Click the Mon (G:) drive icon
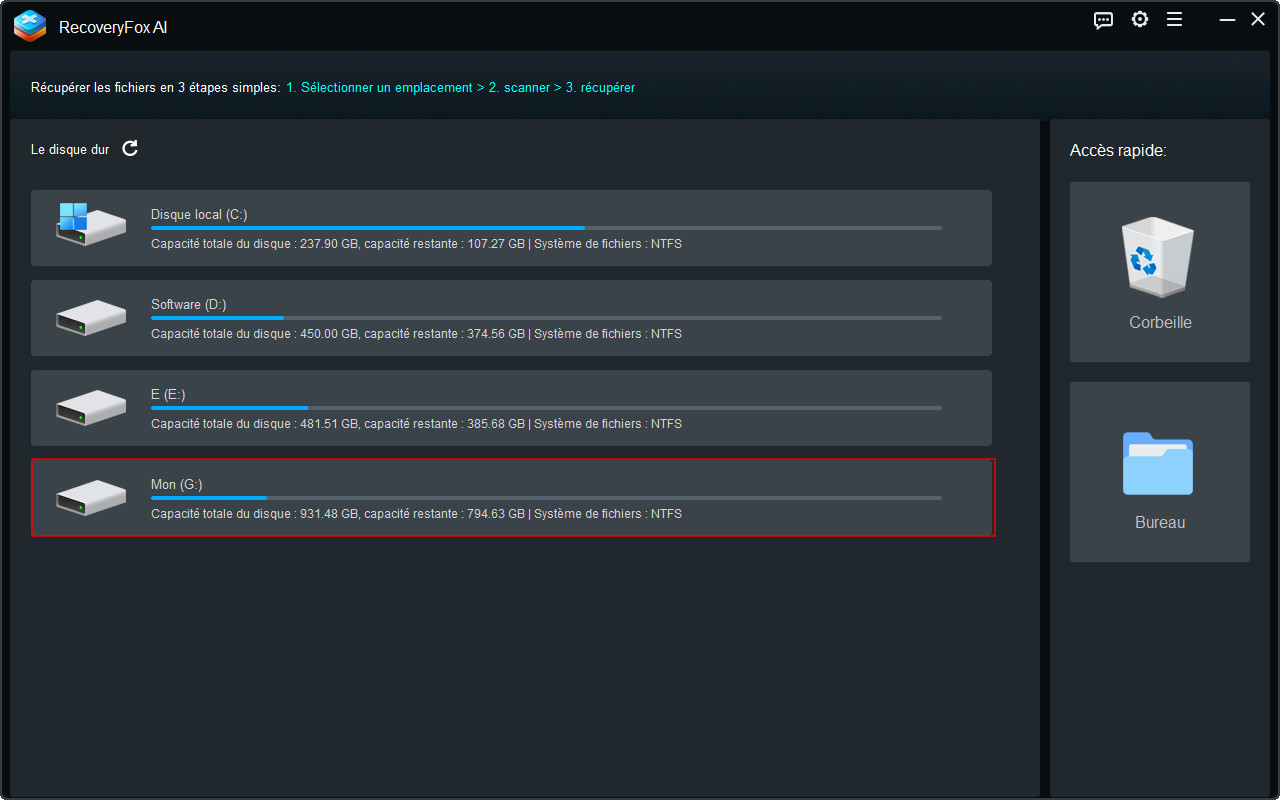Screen dimensions: 1280x800 tap(91, 498)
